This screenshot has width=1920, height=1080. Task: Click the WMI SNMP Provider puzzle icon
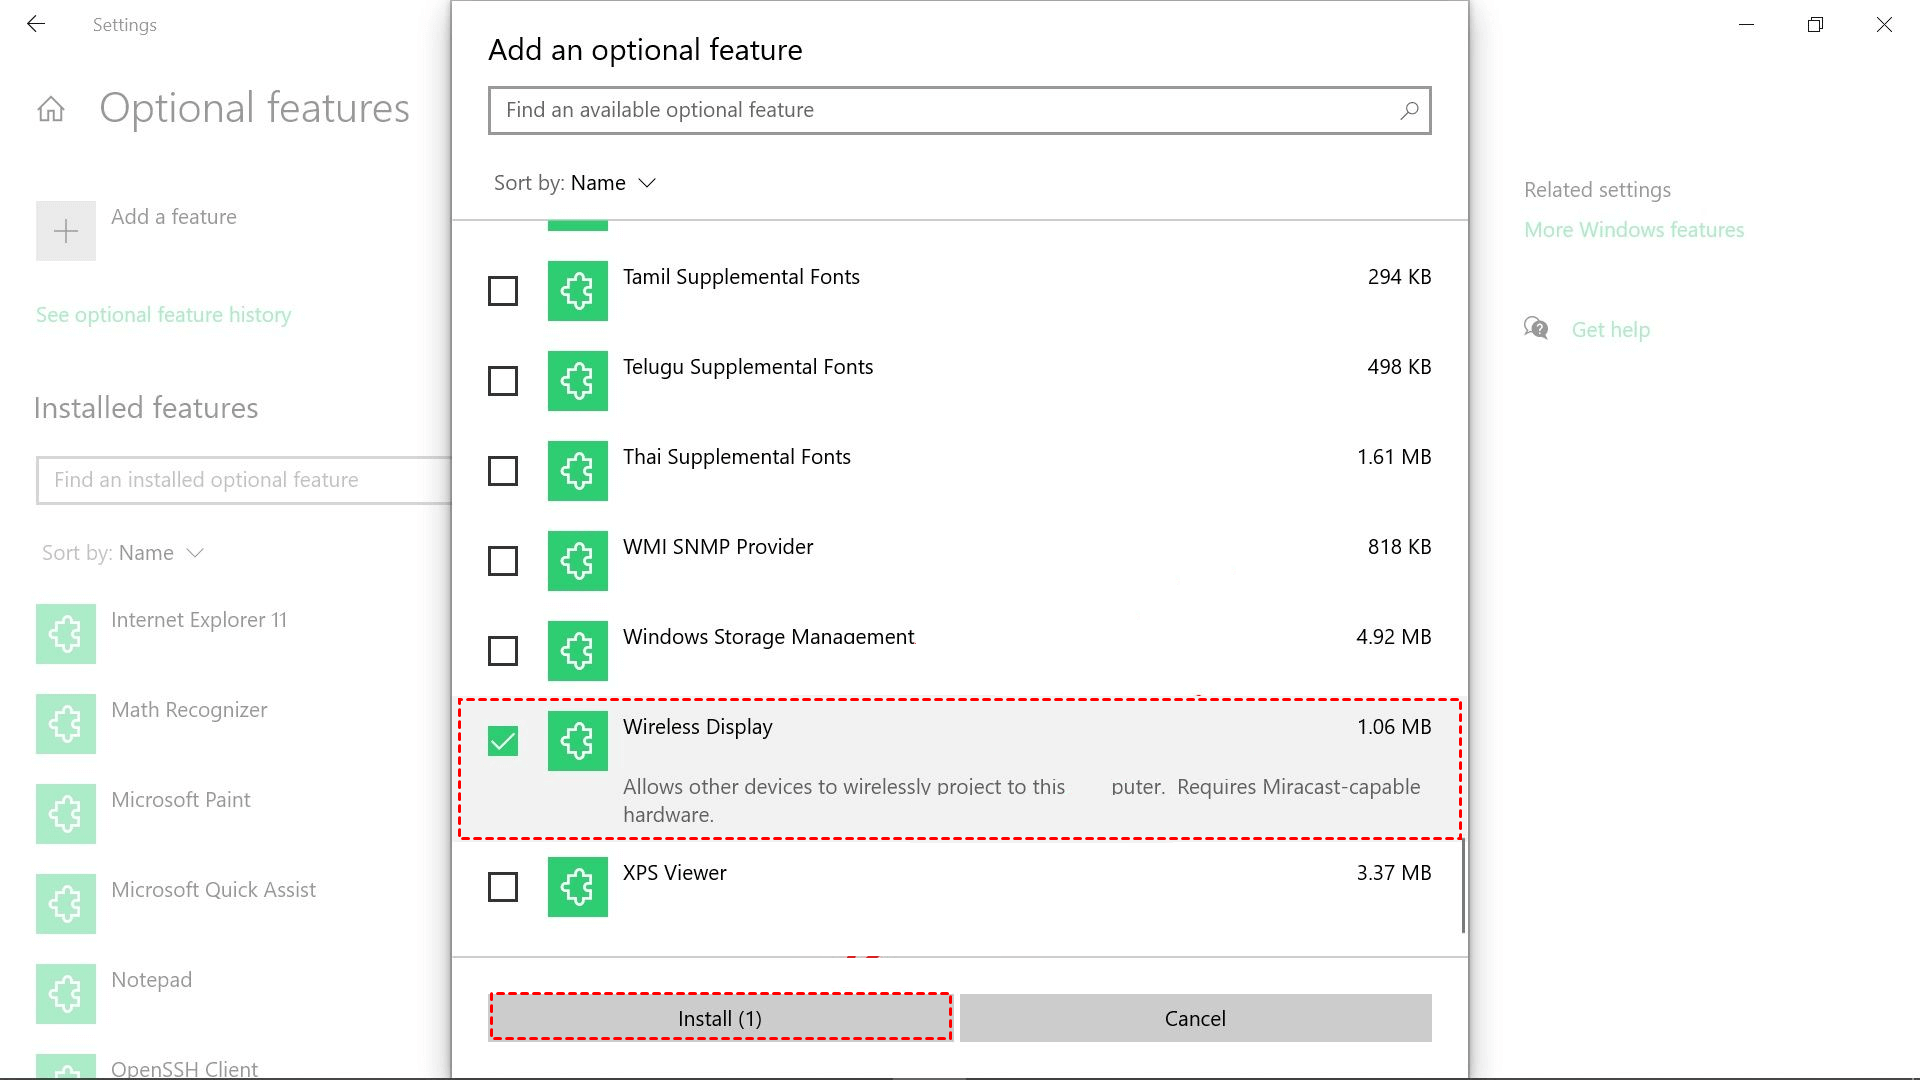tap(577, 561)
